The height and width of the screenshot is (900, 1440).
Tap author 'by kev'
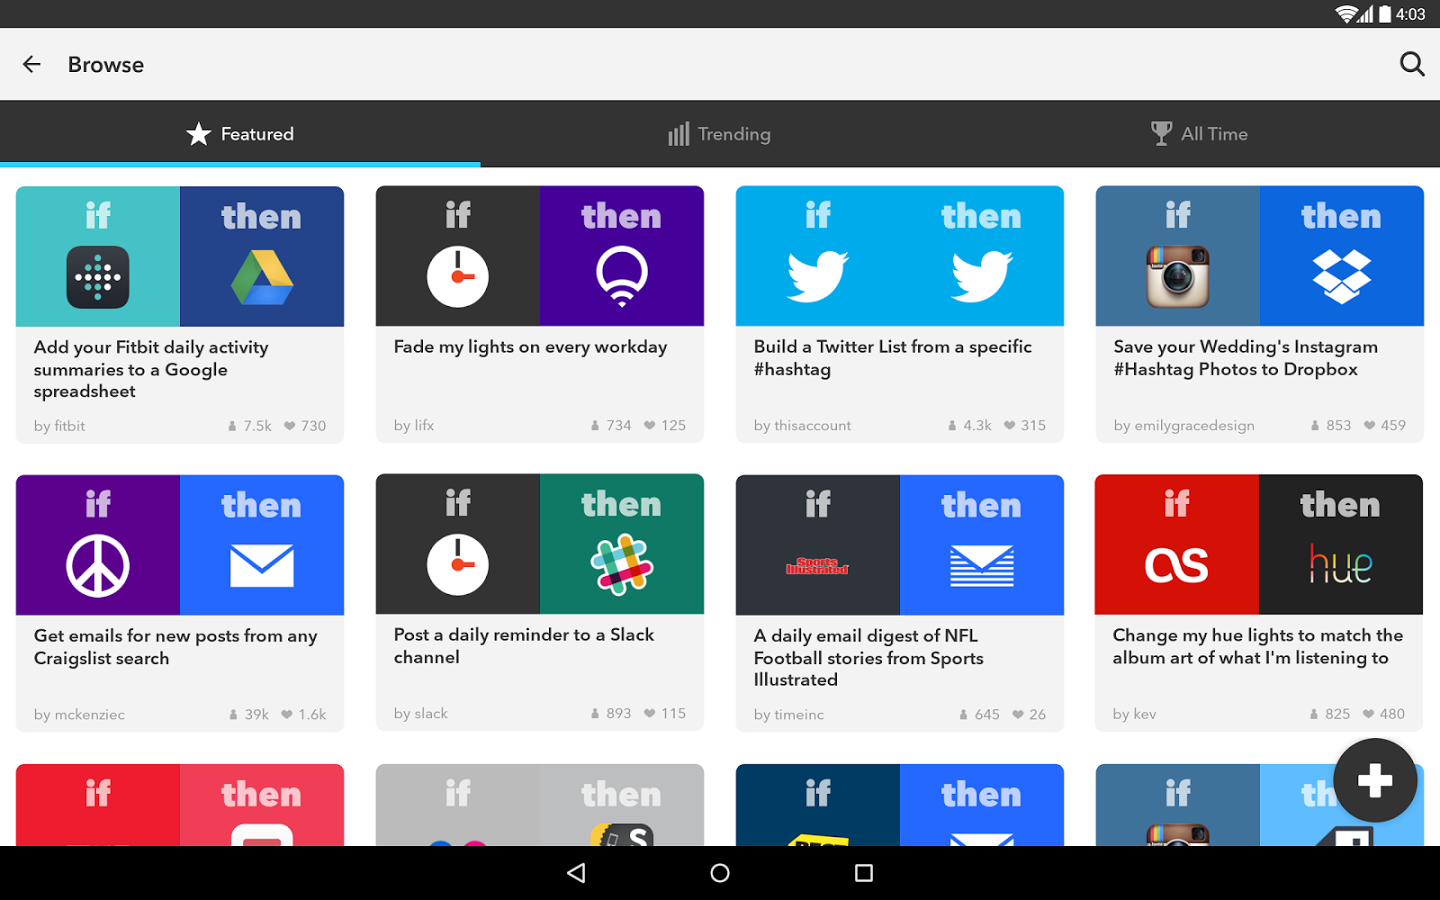(x=1135, y=713)
